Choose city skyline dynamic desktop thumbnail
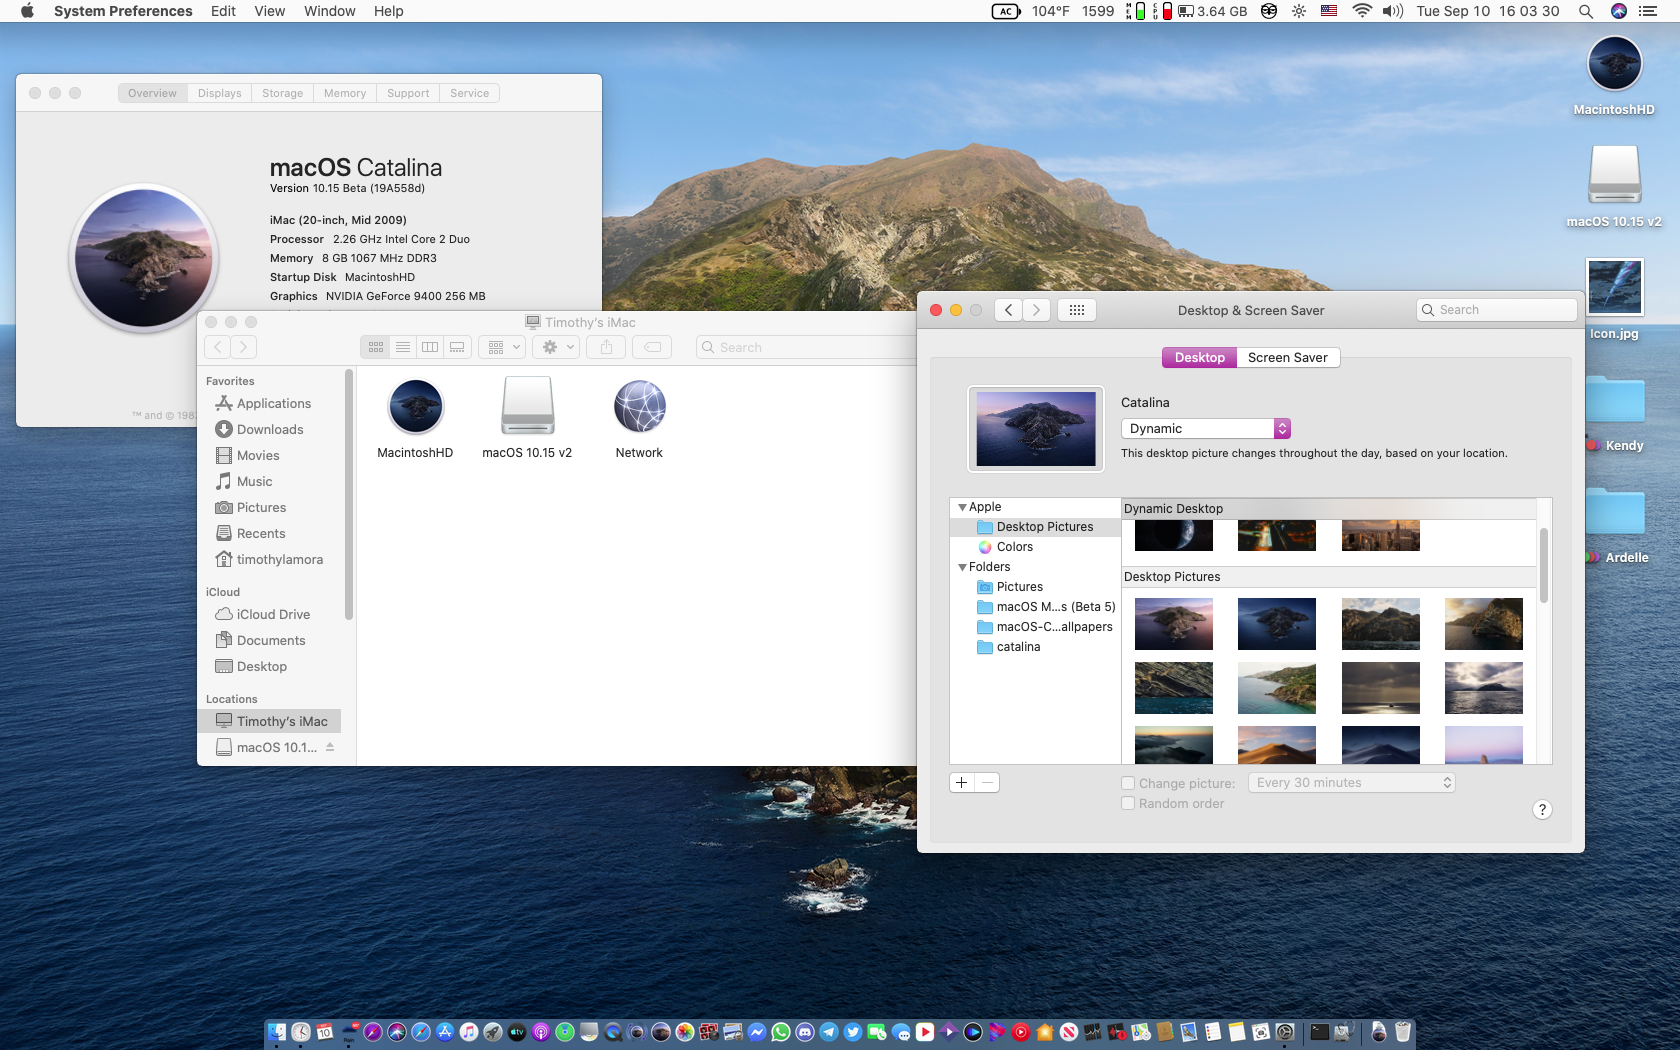Viewport: 1680px width, 1050px height. (1381, 536)
